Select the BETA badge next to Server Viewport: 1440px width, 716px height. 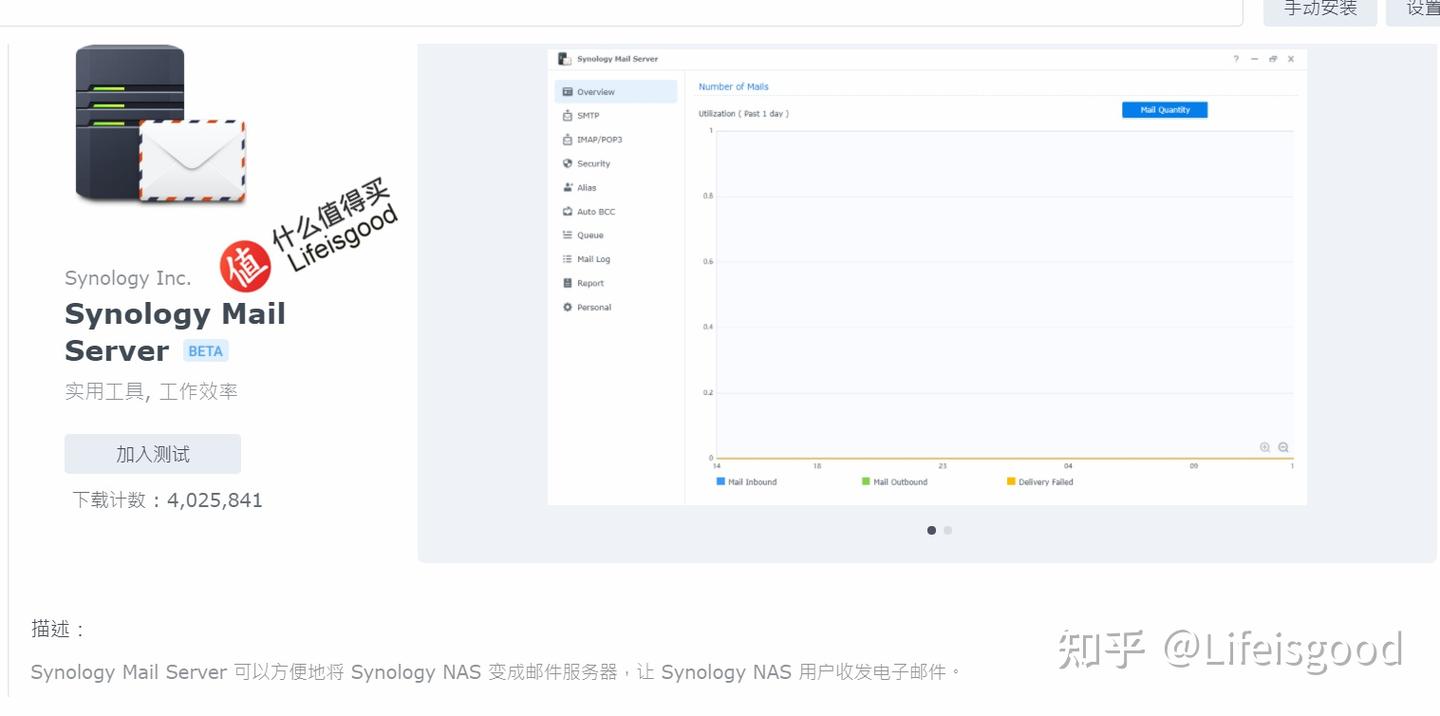pos(206,351)
